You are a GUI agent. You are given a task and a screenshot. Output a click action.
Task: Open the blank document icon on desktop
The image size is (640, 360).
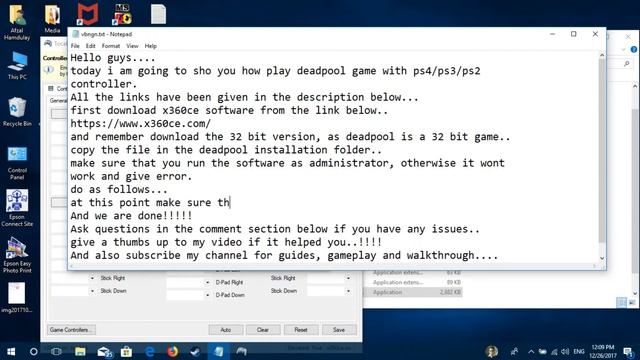point(158,15)
